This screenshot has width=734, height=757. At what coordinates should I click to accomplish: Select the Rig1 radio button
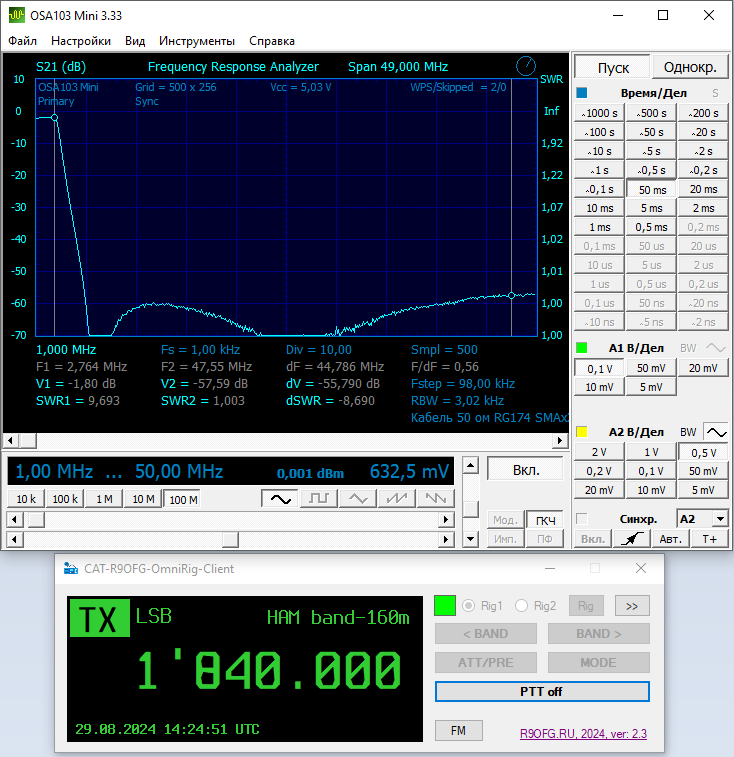click(468, 605)
